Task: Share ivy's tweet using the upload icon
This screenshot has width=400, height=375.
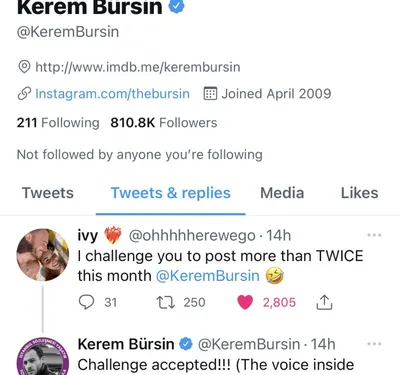Action: click(x=324, y=302)
